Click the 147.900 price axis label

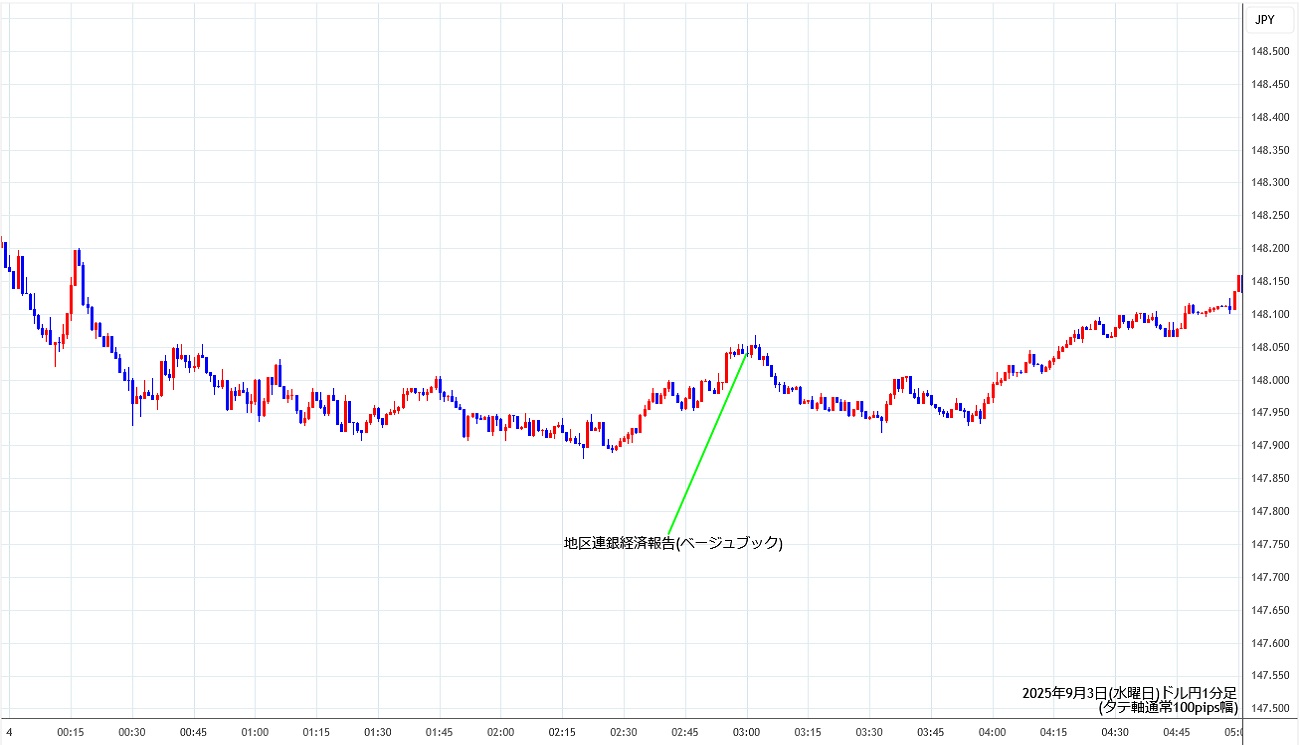click(x=1270, y=446)
